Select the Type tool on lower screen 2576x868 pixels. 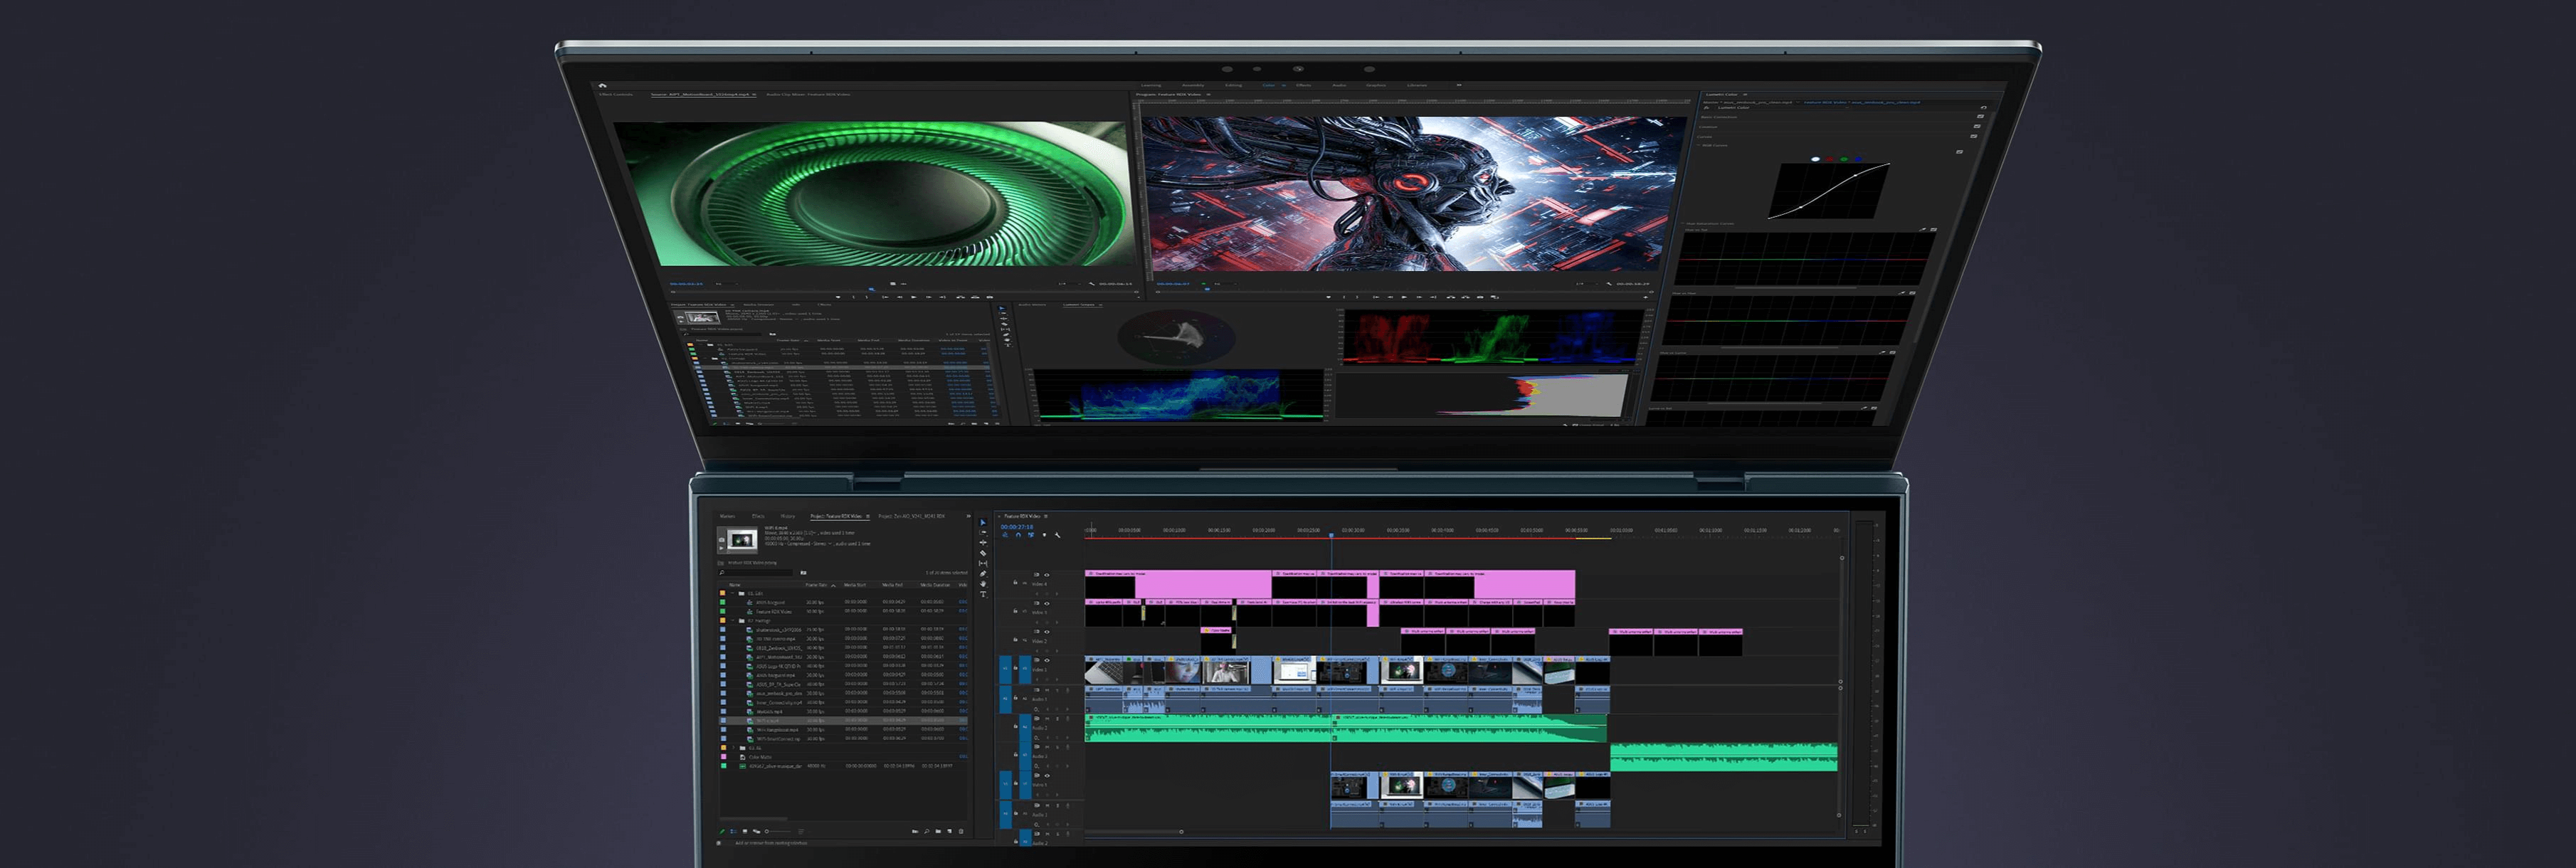(x=983, y=594)
